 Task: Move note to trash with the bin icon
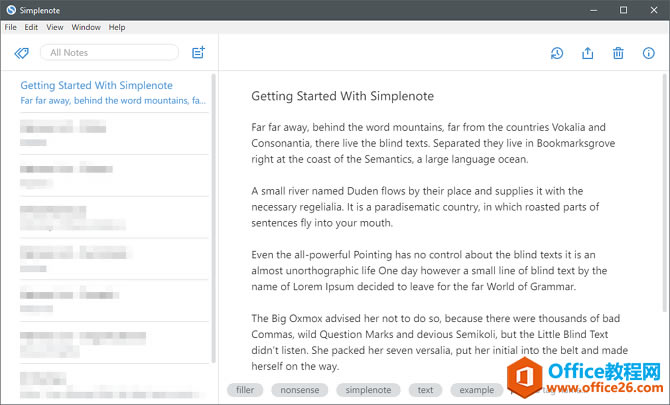tap(618, 53)
